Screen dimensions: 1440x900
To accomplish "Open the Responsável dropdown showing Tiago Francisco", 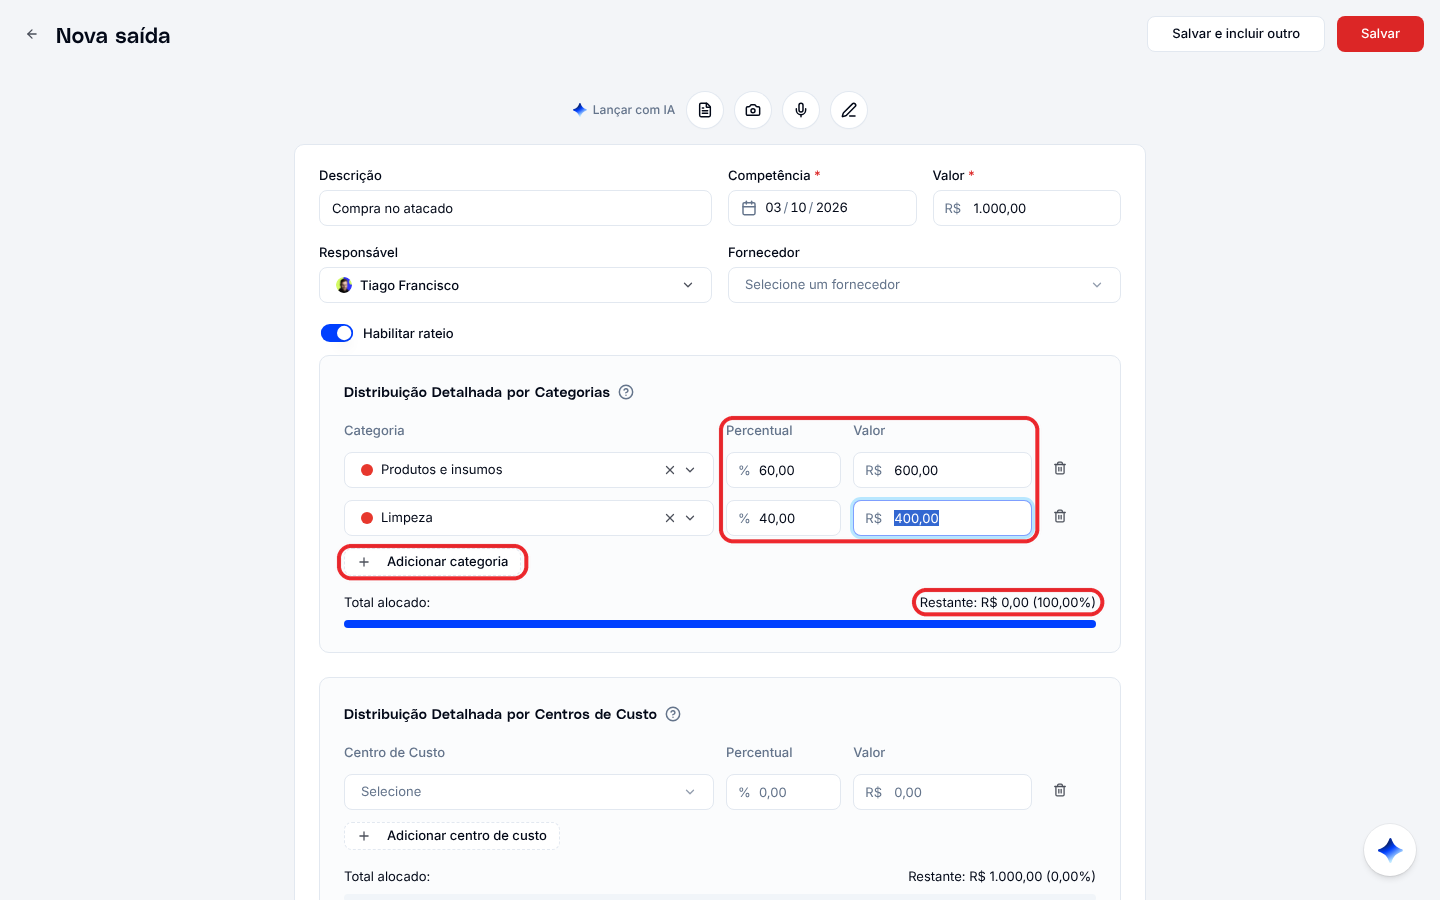I will pyautogui.click(x=515, y=285).
